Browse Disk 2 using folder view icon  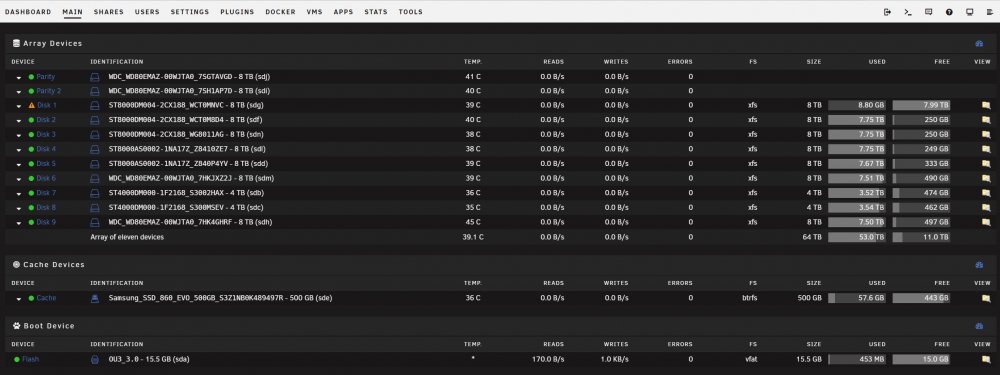tap(985, 120)
